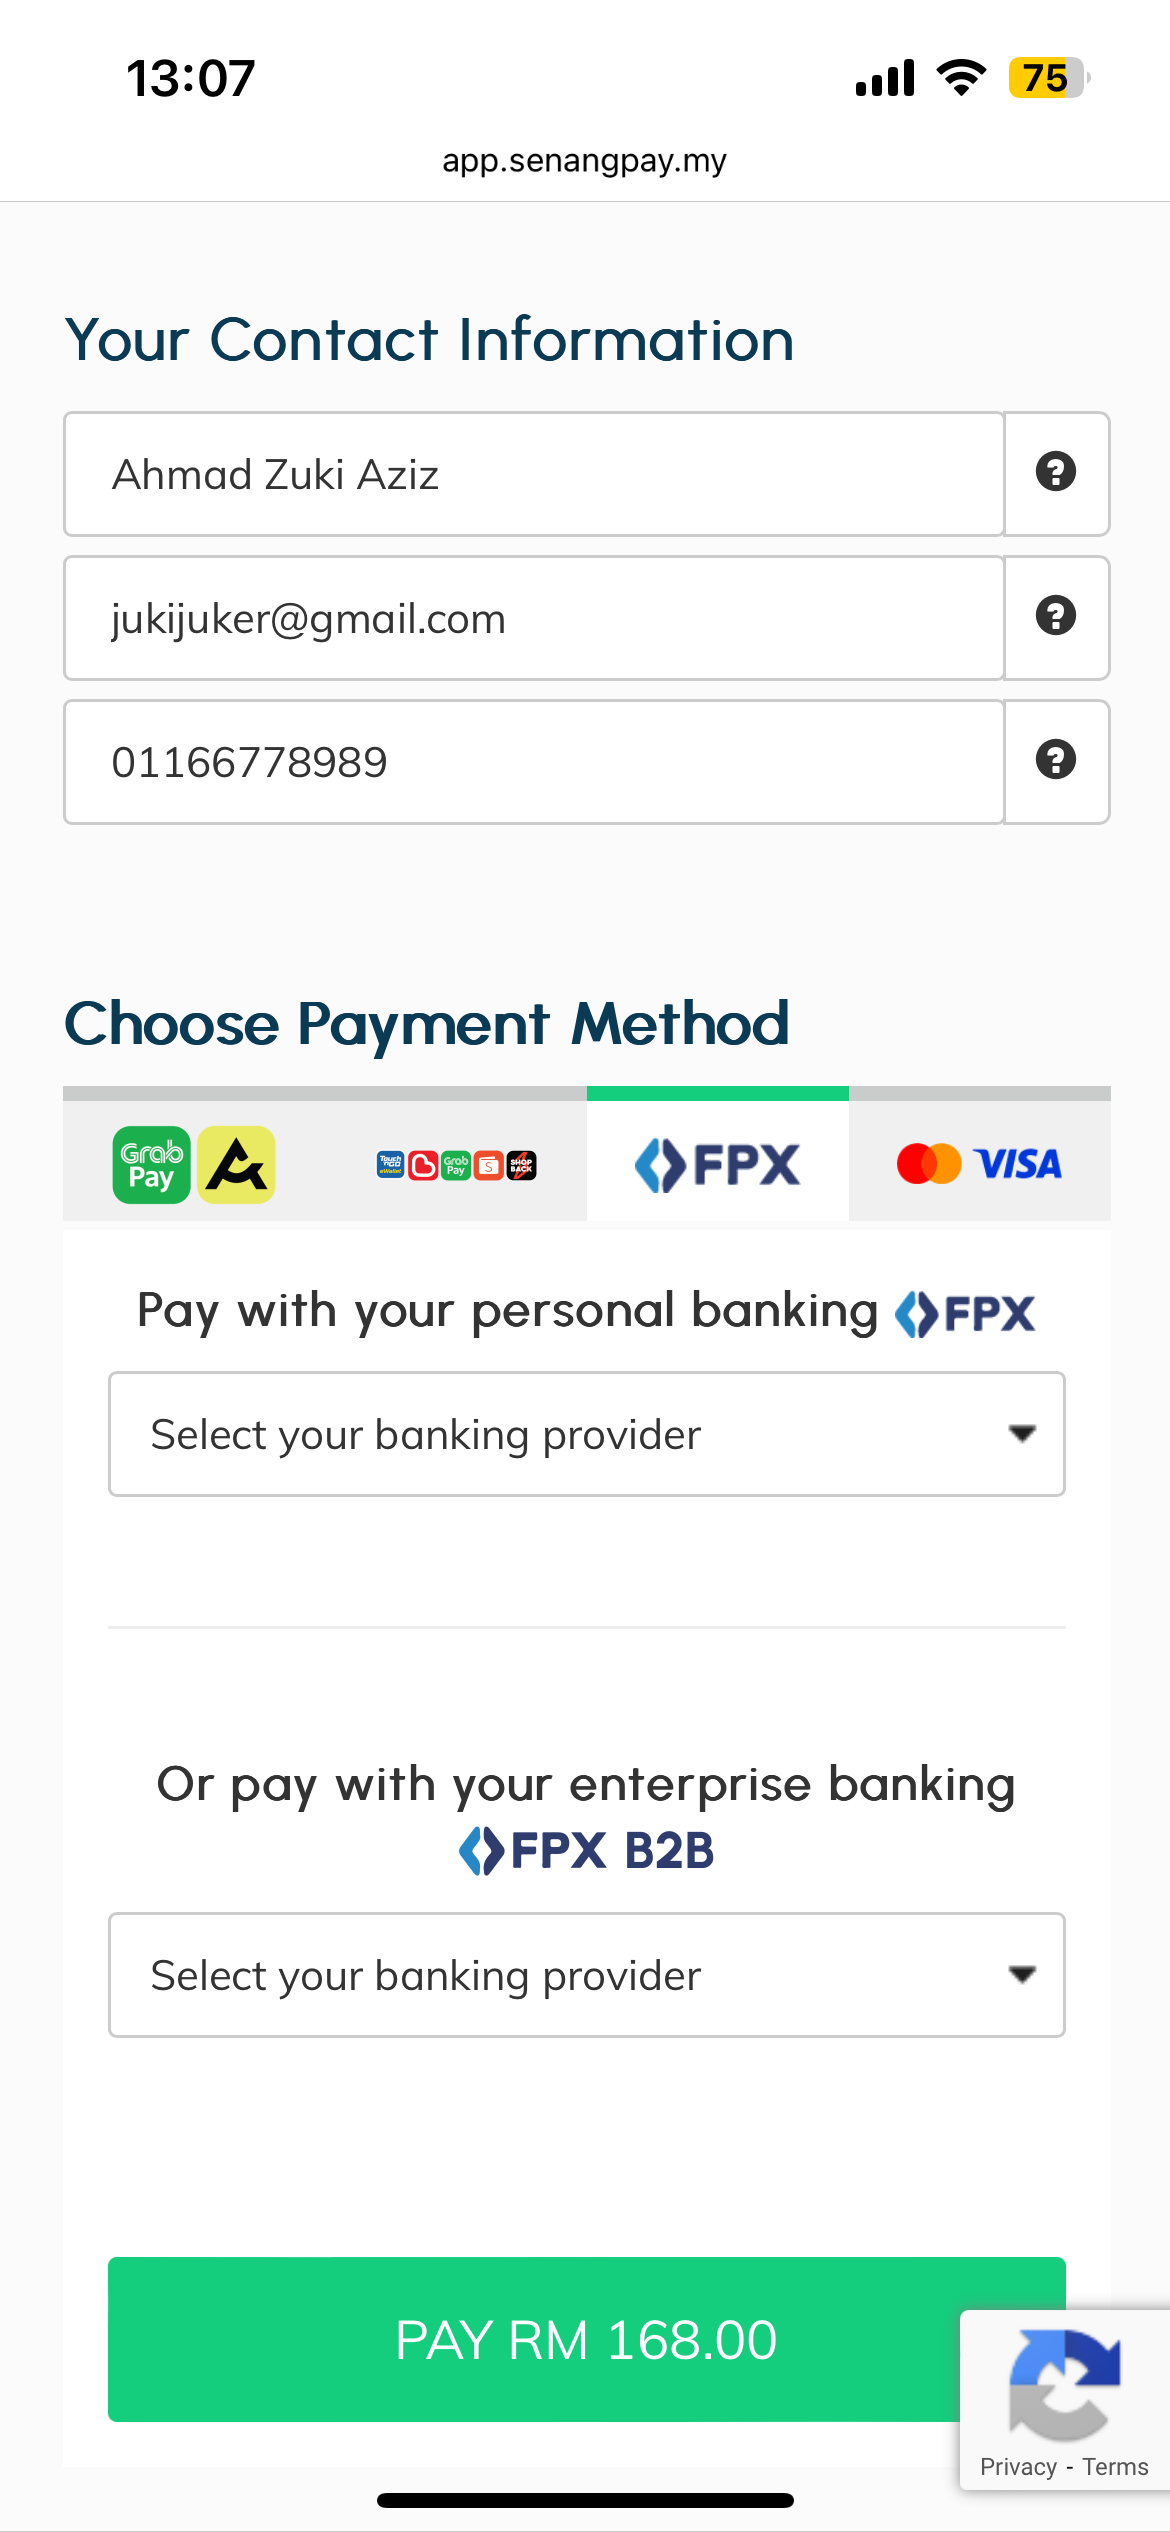Click the personal banking dropdown arrow
1170x2532 pixels.
click(1021, 1434)
